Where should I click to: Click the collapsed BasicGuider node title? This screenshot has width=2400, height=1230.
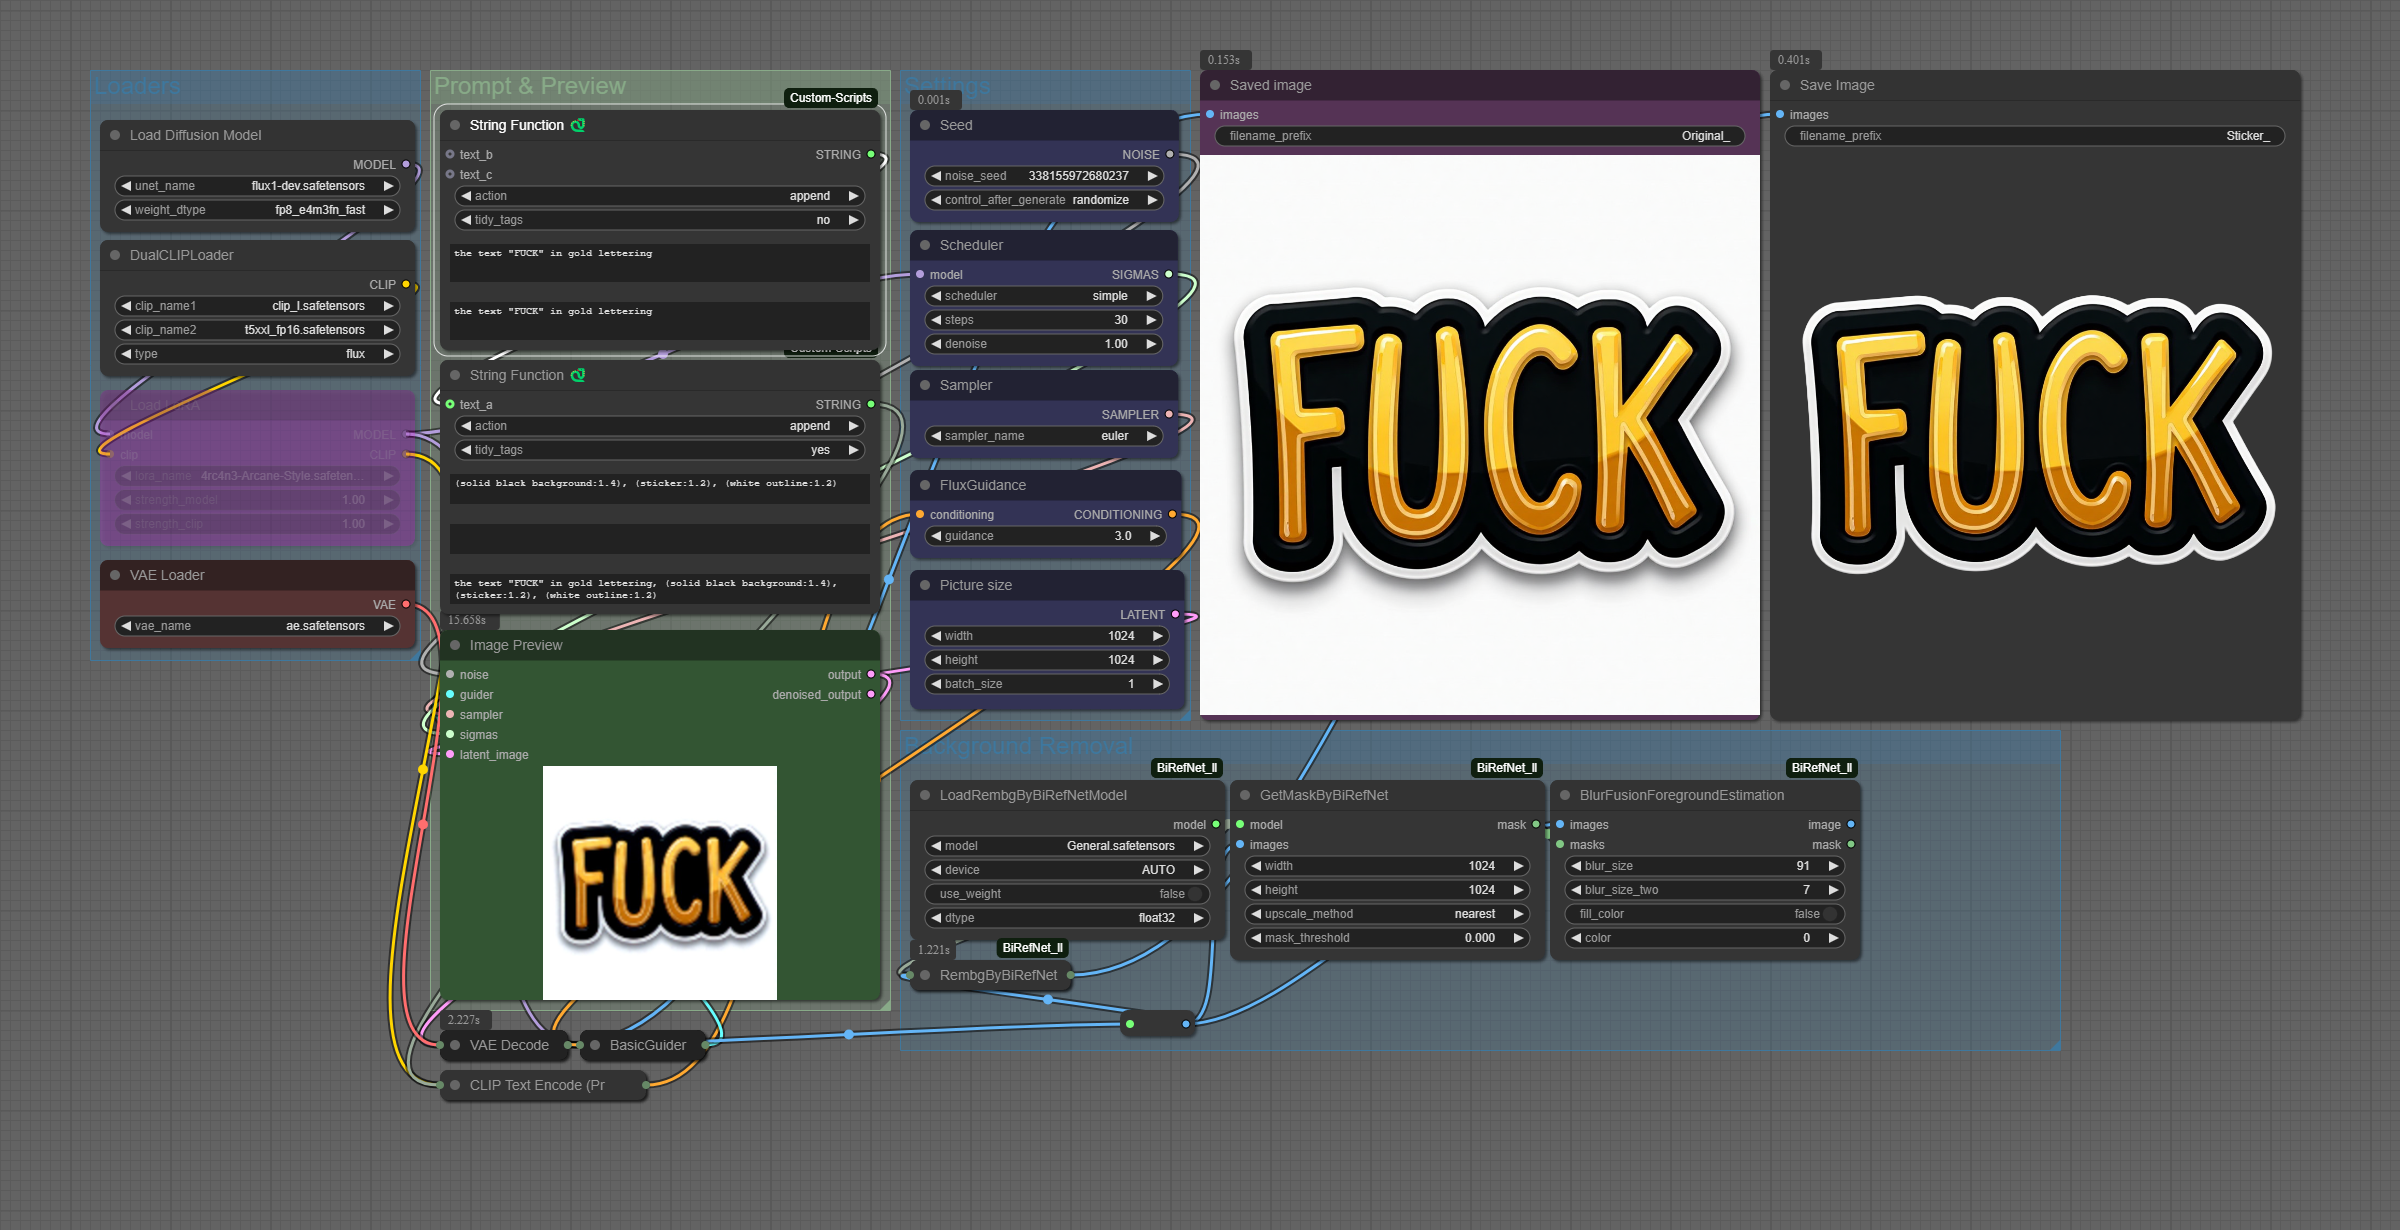tap(647, 1045)
